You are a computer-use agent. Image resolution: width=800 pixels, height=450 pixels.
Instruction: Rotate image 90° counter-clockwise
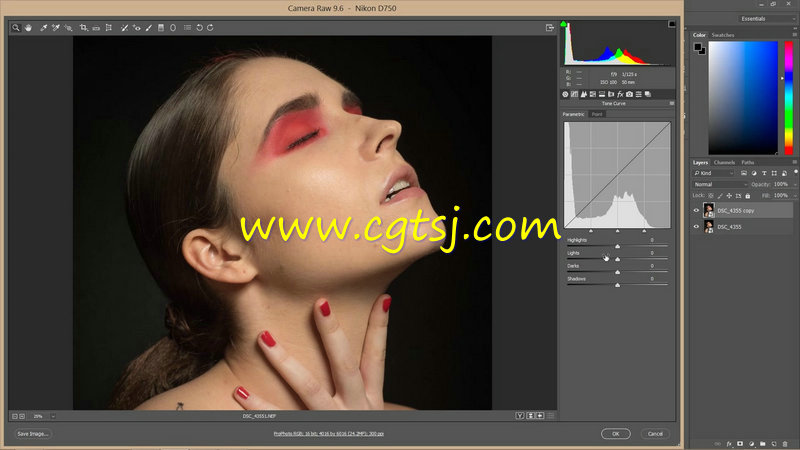click(199, 28)
